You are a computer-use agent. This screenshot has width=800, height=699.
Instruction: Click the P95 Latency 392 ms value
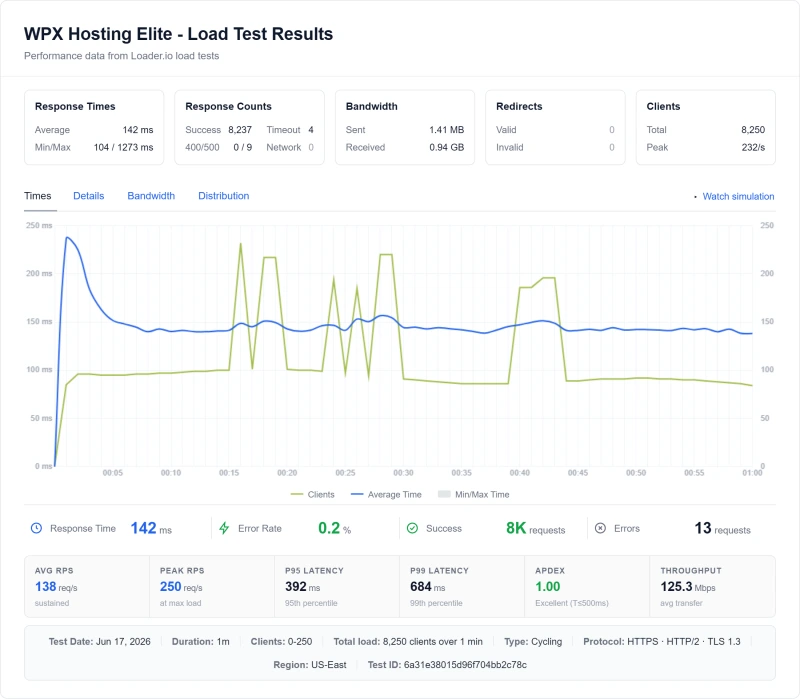(303, 587)
